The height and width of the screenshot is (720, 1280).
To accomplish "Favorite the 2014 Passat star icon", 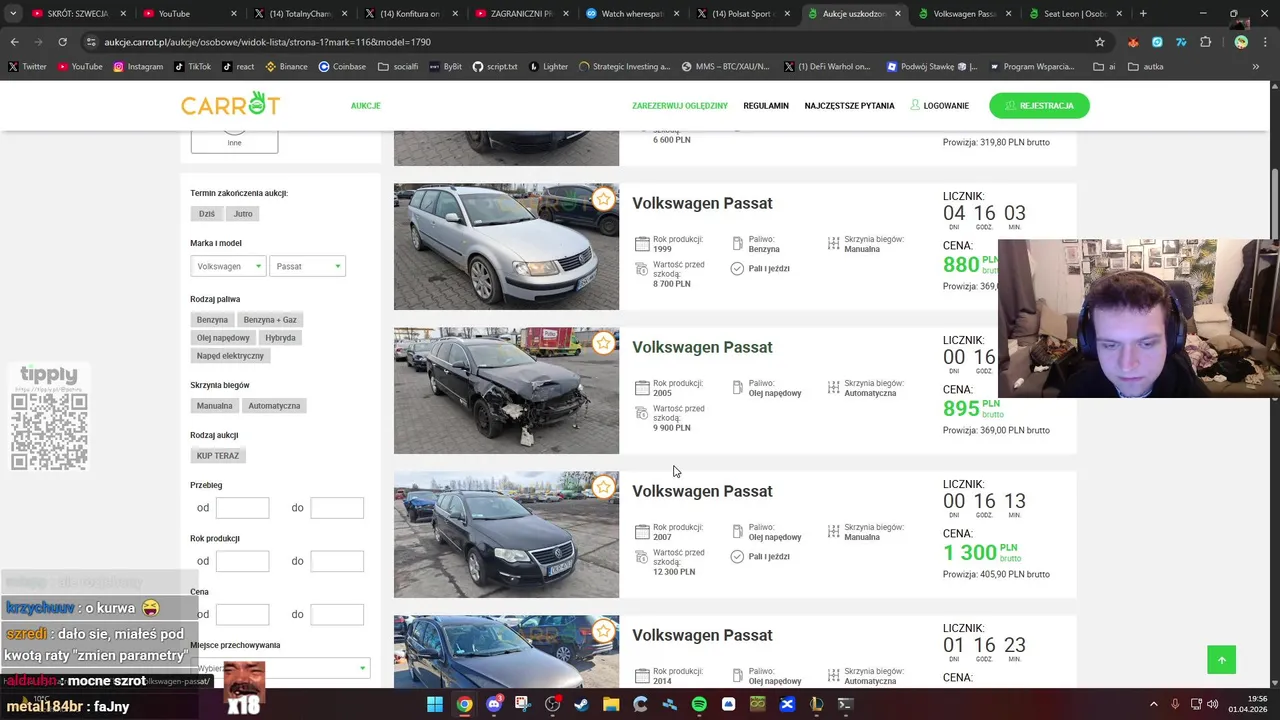I will (x=603, y=631).
